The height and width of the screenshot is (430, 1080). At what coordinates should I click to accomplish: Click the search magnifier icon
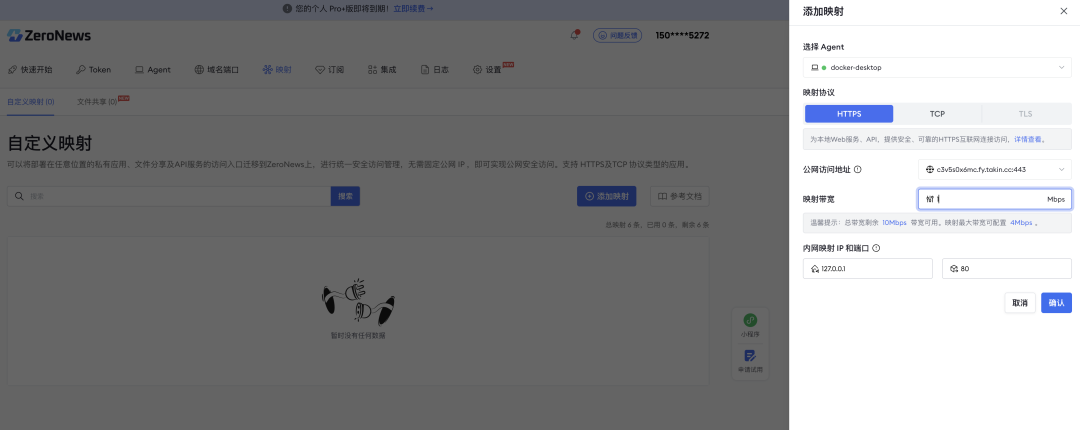[19, 196]
